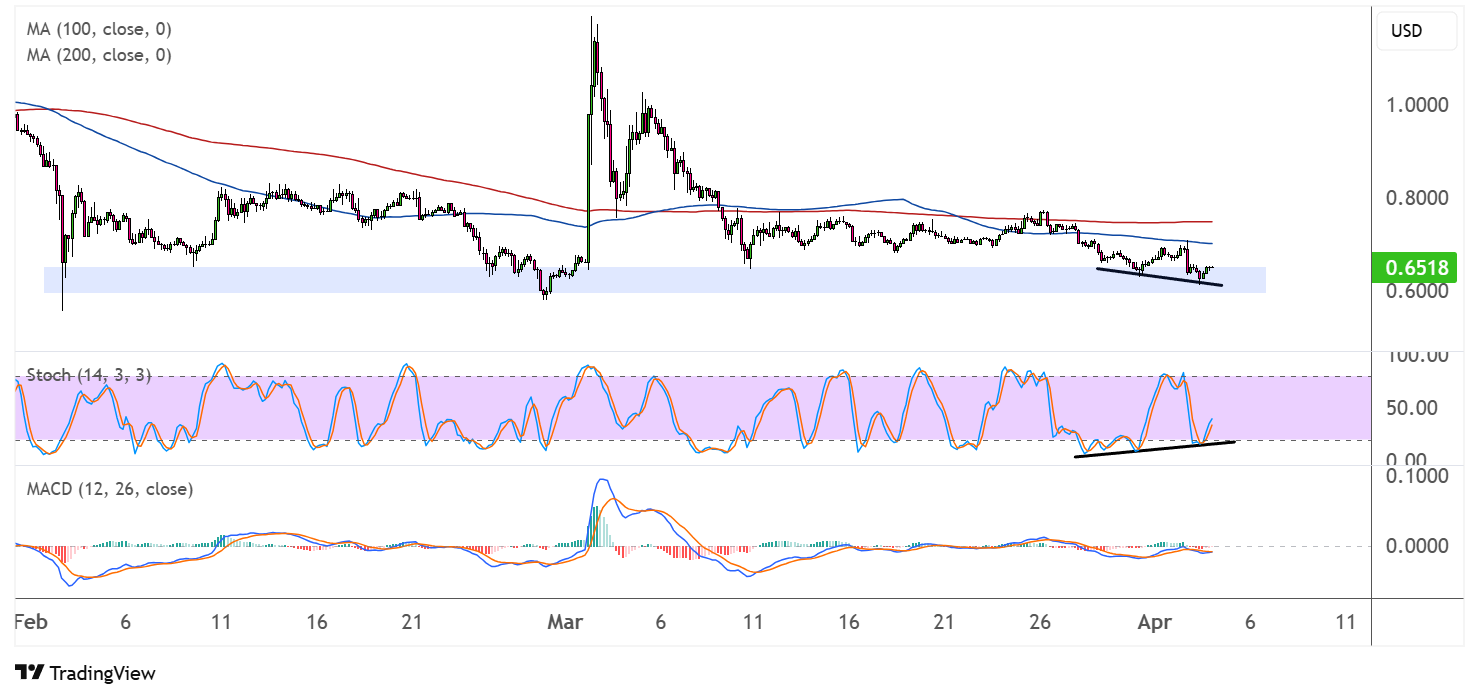Click the MACD 0.1000 axis value

1418,475
